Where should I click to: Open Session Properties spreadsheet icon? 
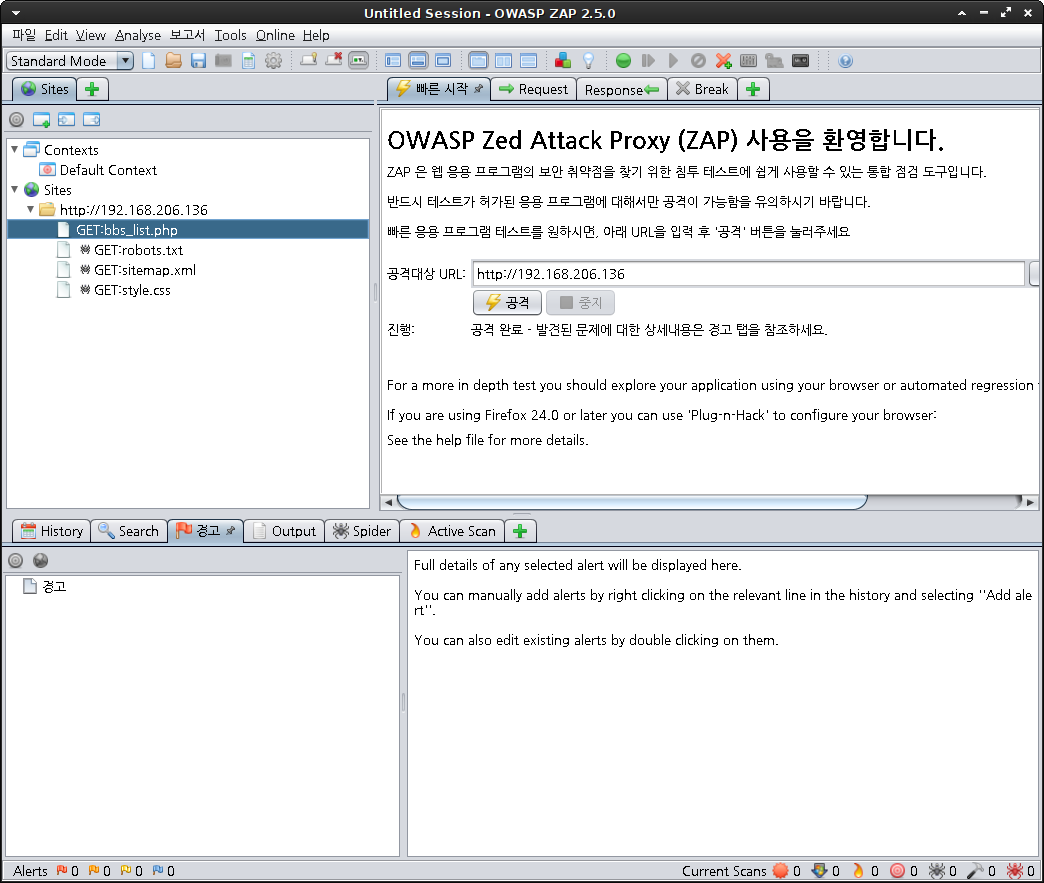point(248,61)
